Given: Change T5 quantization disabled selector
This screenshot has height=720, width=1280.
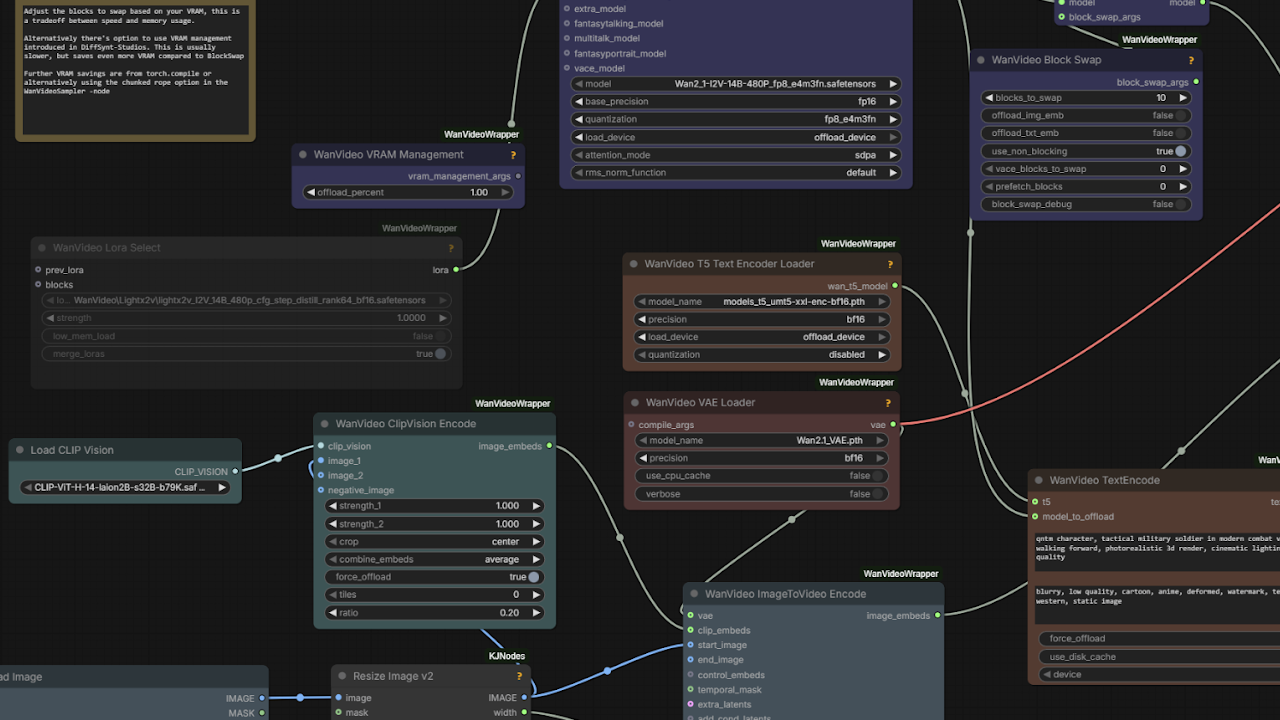Looking at the screenshot, I should pos(762,355).
